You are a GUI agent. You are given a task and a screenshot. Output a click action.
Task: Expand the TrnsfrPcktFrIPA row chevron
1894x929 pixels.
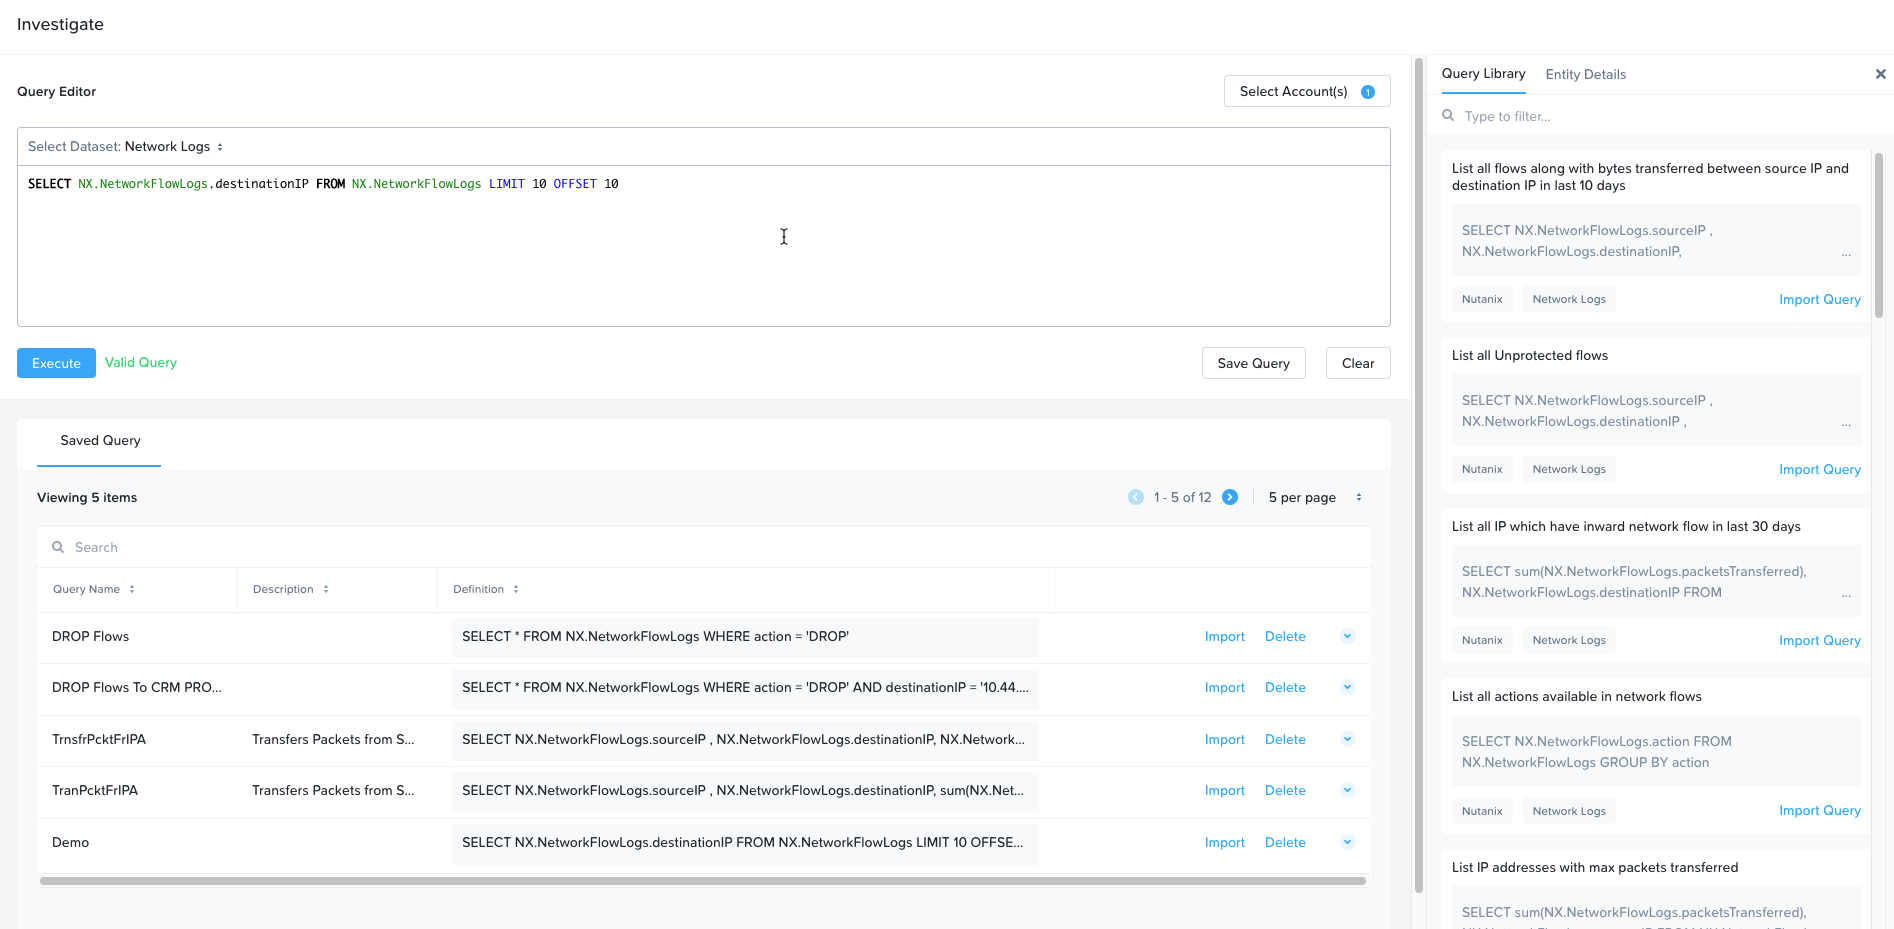tap(1347, 739)
